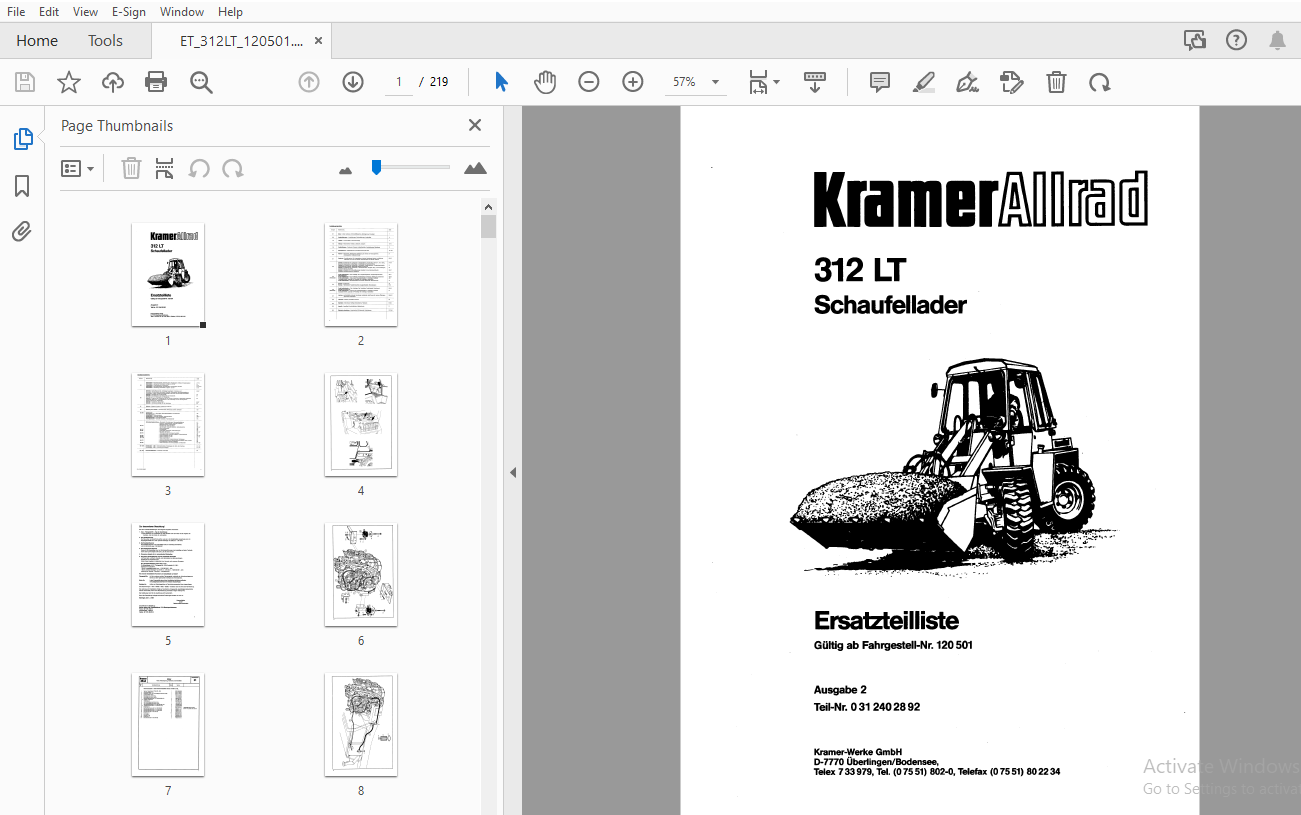The width and height of the screenshot is (1301, 815).
Task: Open the sign document pen tool
Action: tap(967, 82)
